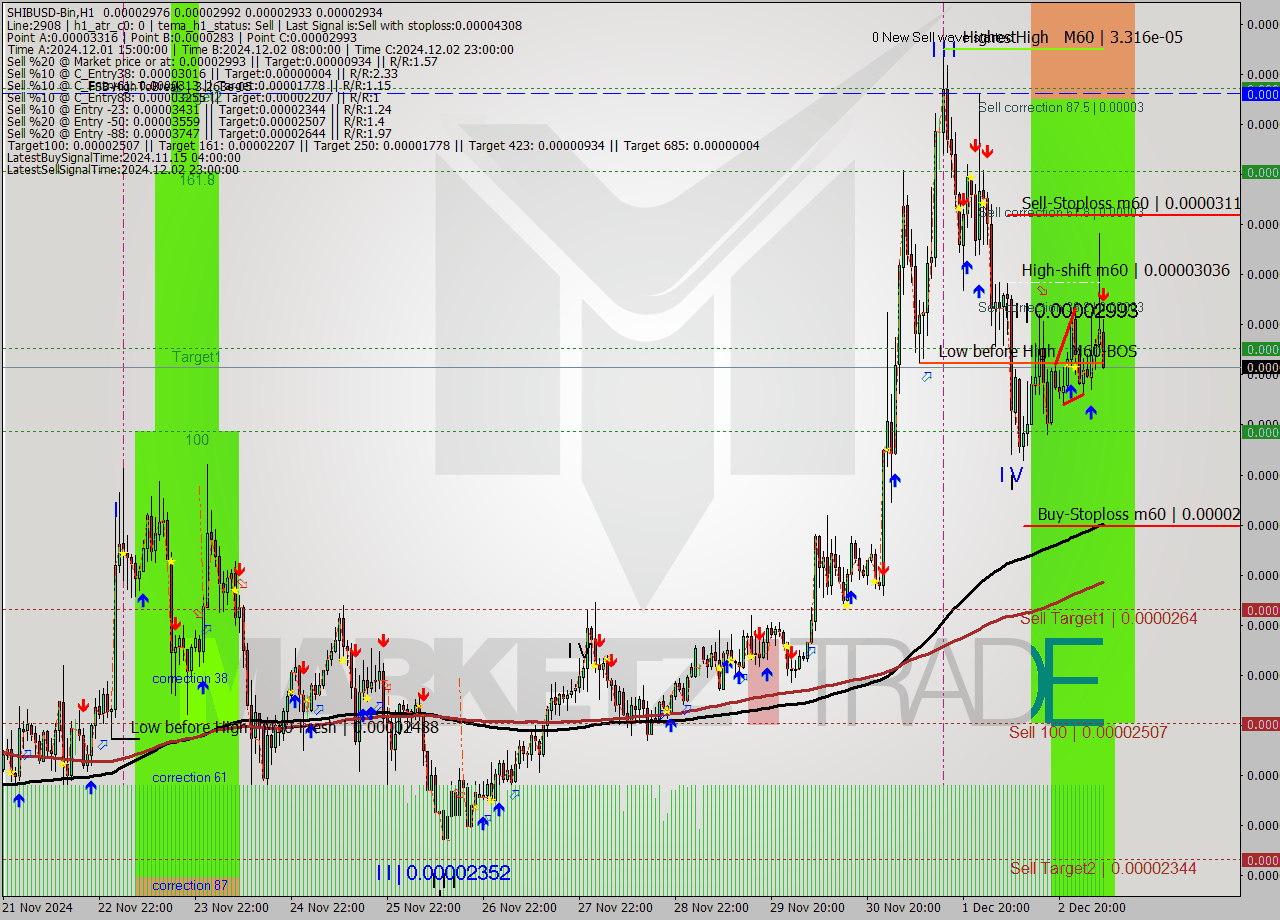The image size is (1280, 920).
Task: Click the 'correction 87' label
Action: tap(190, 886)
